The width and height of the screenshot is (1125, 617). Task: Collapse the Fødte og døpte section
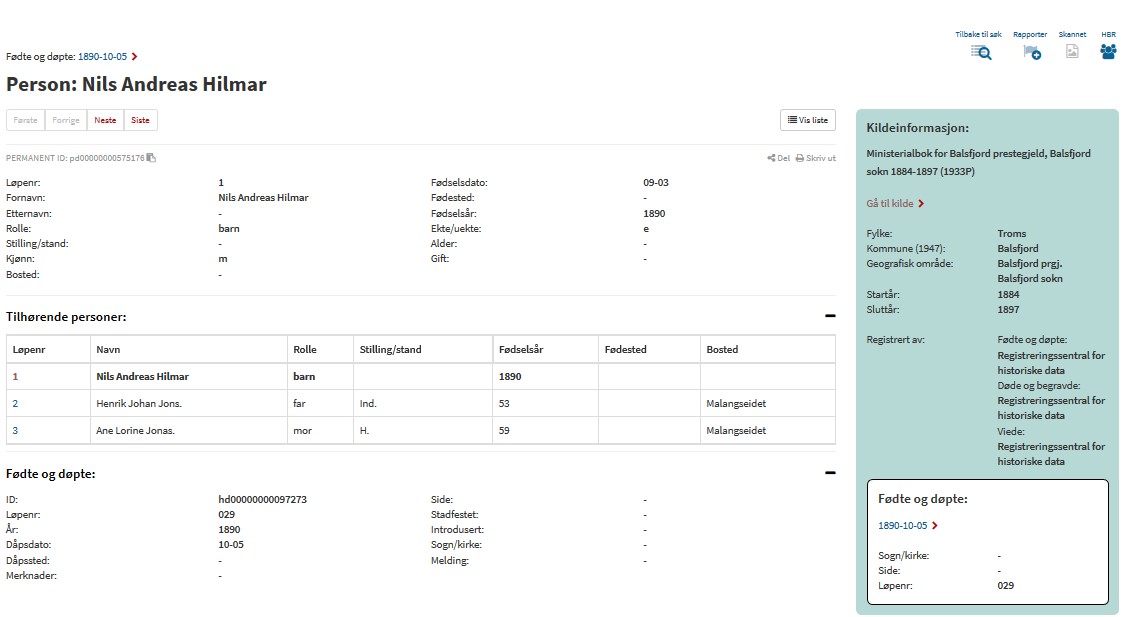pos(829,473)
